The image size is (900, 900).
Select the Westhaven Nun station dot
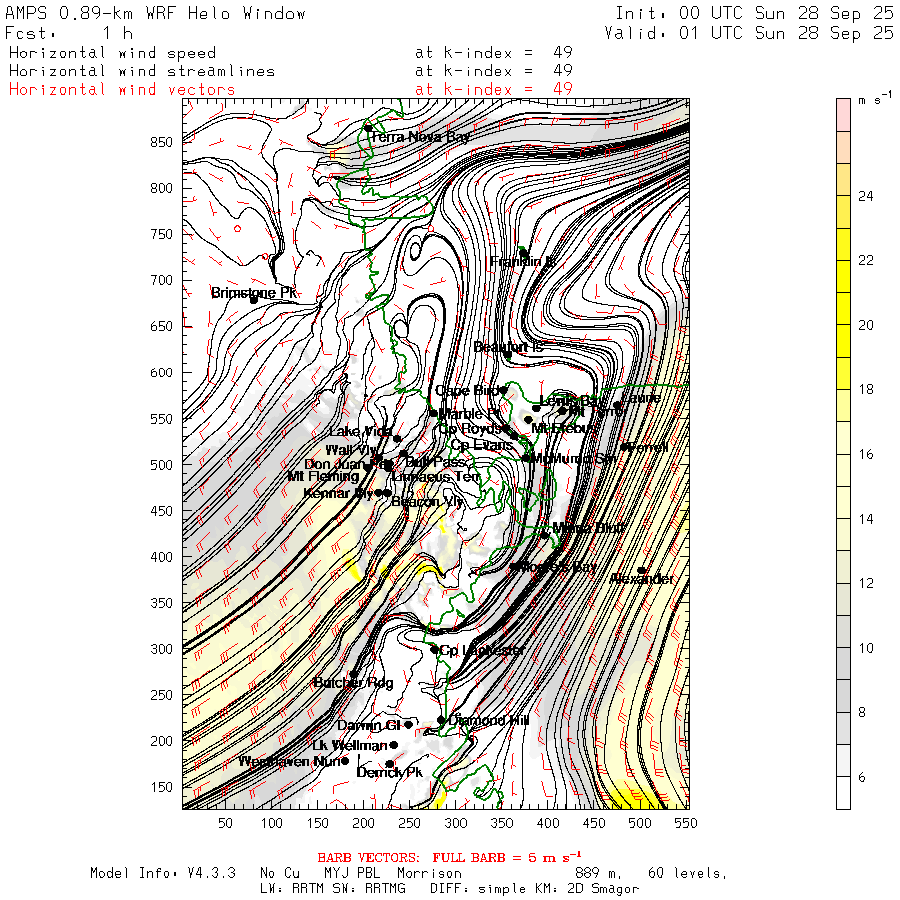[x=345, y=761]
